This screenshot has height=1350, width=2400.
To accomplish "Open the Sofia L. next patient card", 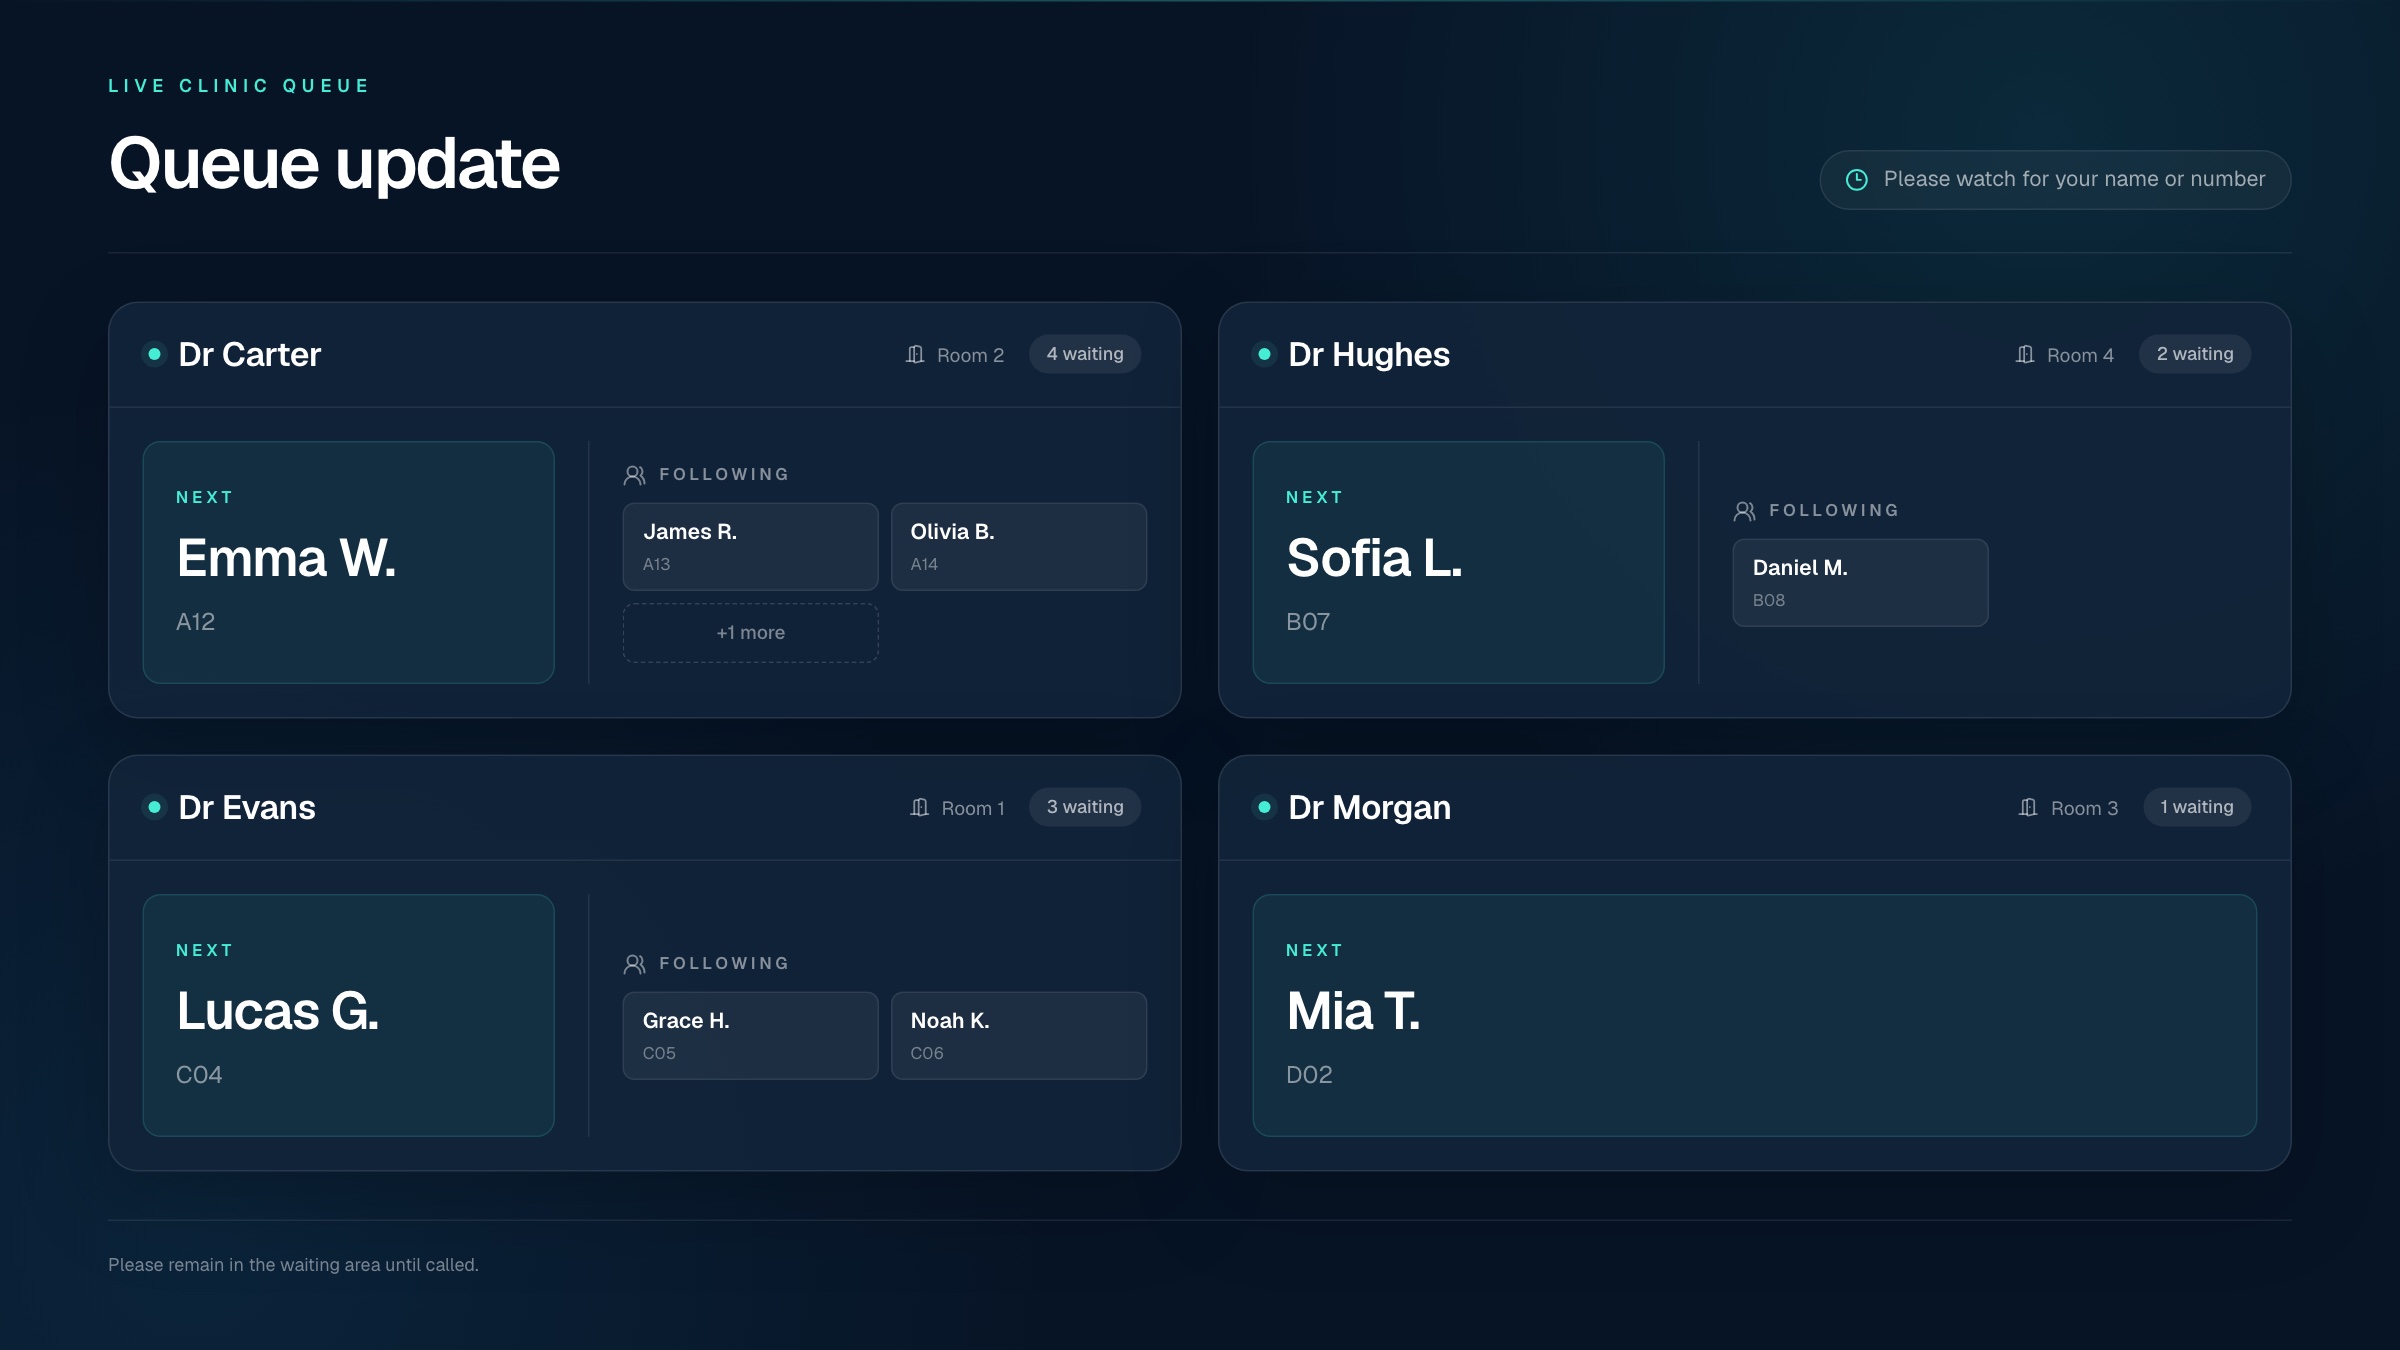I will pos(1459,563).
